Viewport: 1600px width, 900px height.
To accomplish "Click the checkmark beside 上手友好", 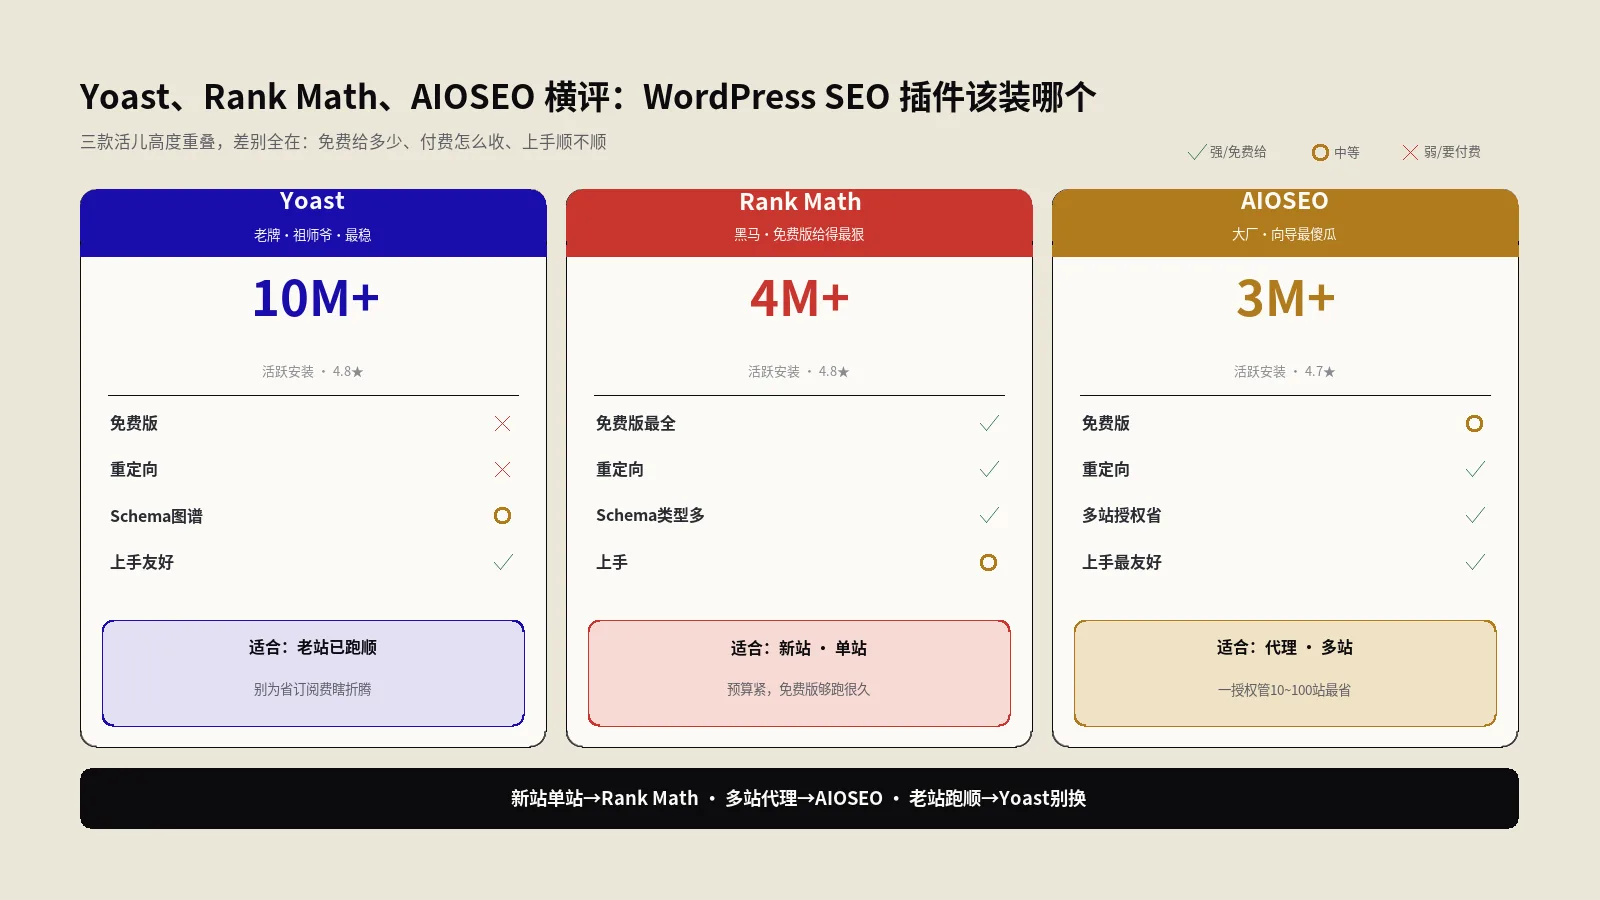I will [503, 562].
